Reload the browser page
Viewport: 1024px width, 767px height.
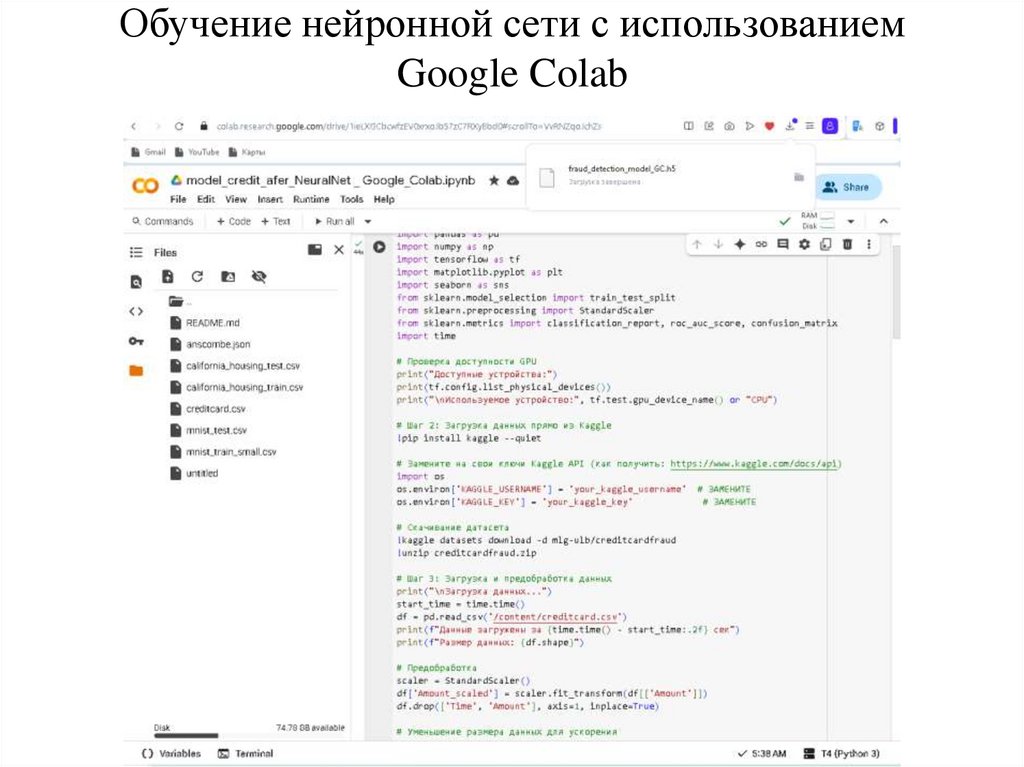[179, 126]
